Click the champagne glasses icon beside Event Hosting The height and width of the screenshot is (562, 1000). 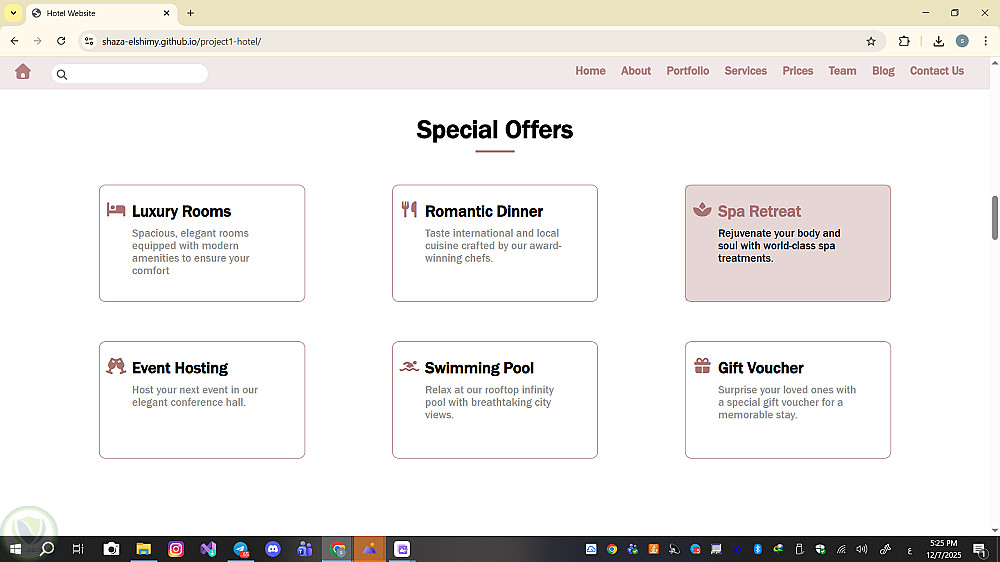(x=115, y=366)
